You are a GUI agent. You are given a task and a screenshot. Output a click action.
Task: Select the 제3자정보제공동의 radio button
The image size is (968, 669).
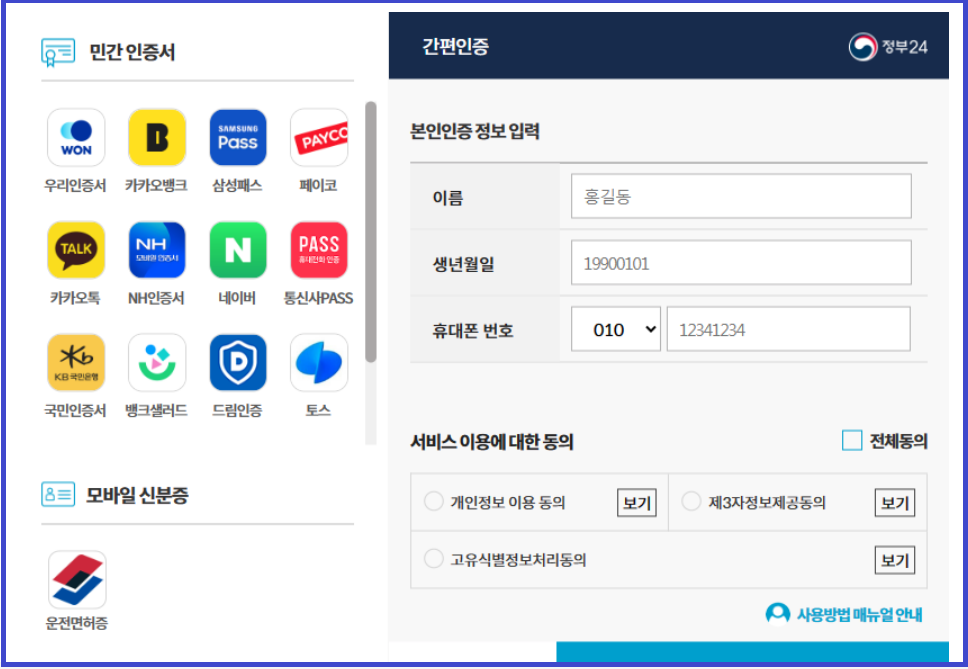pos(691,501)
